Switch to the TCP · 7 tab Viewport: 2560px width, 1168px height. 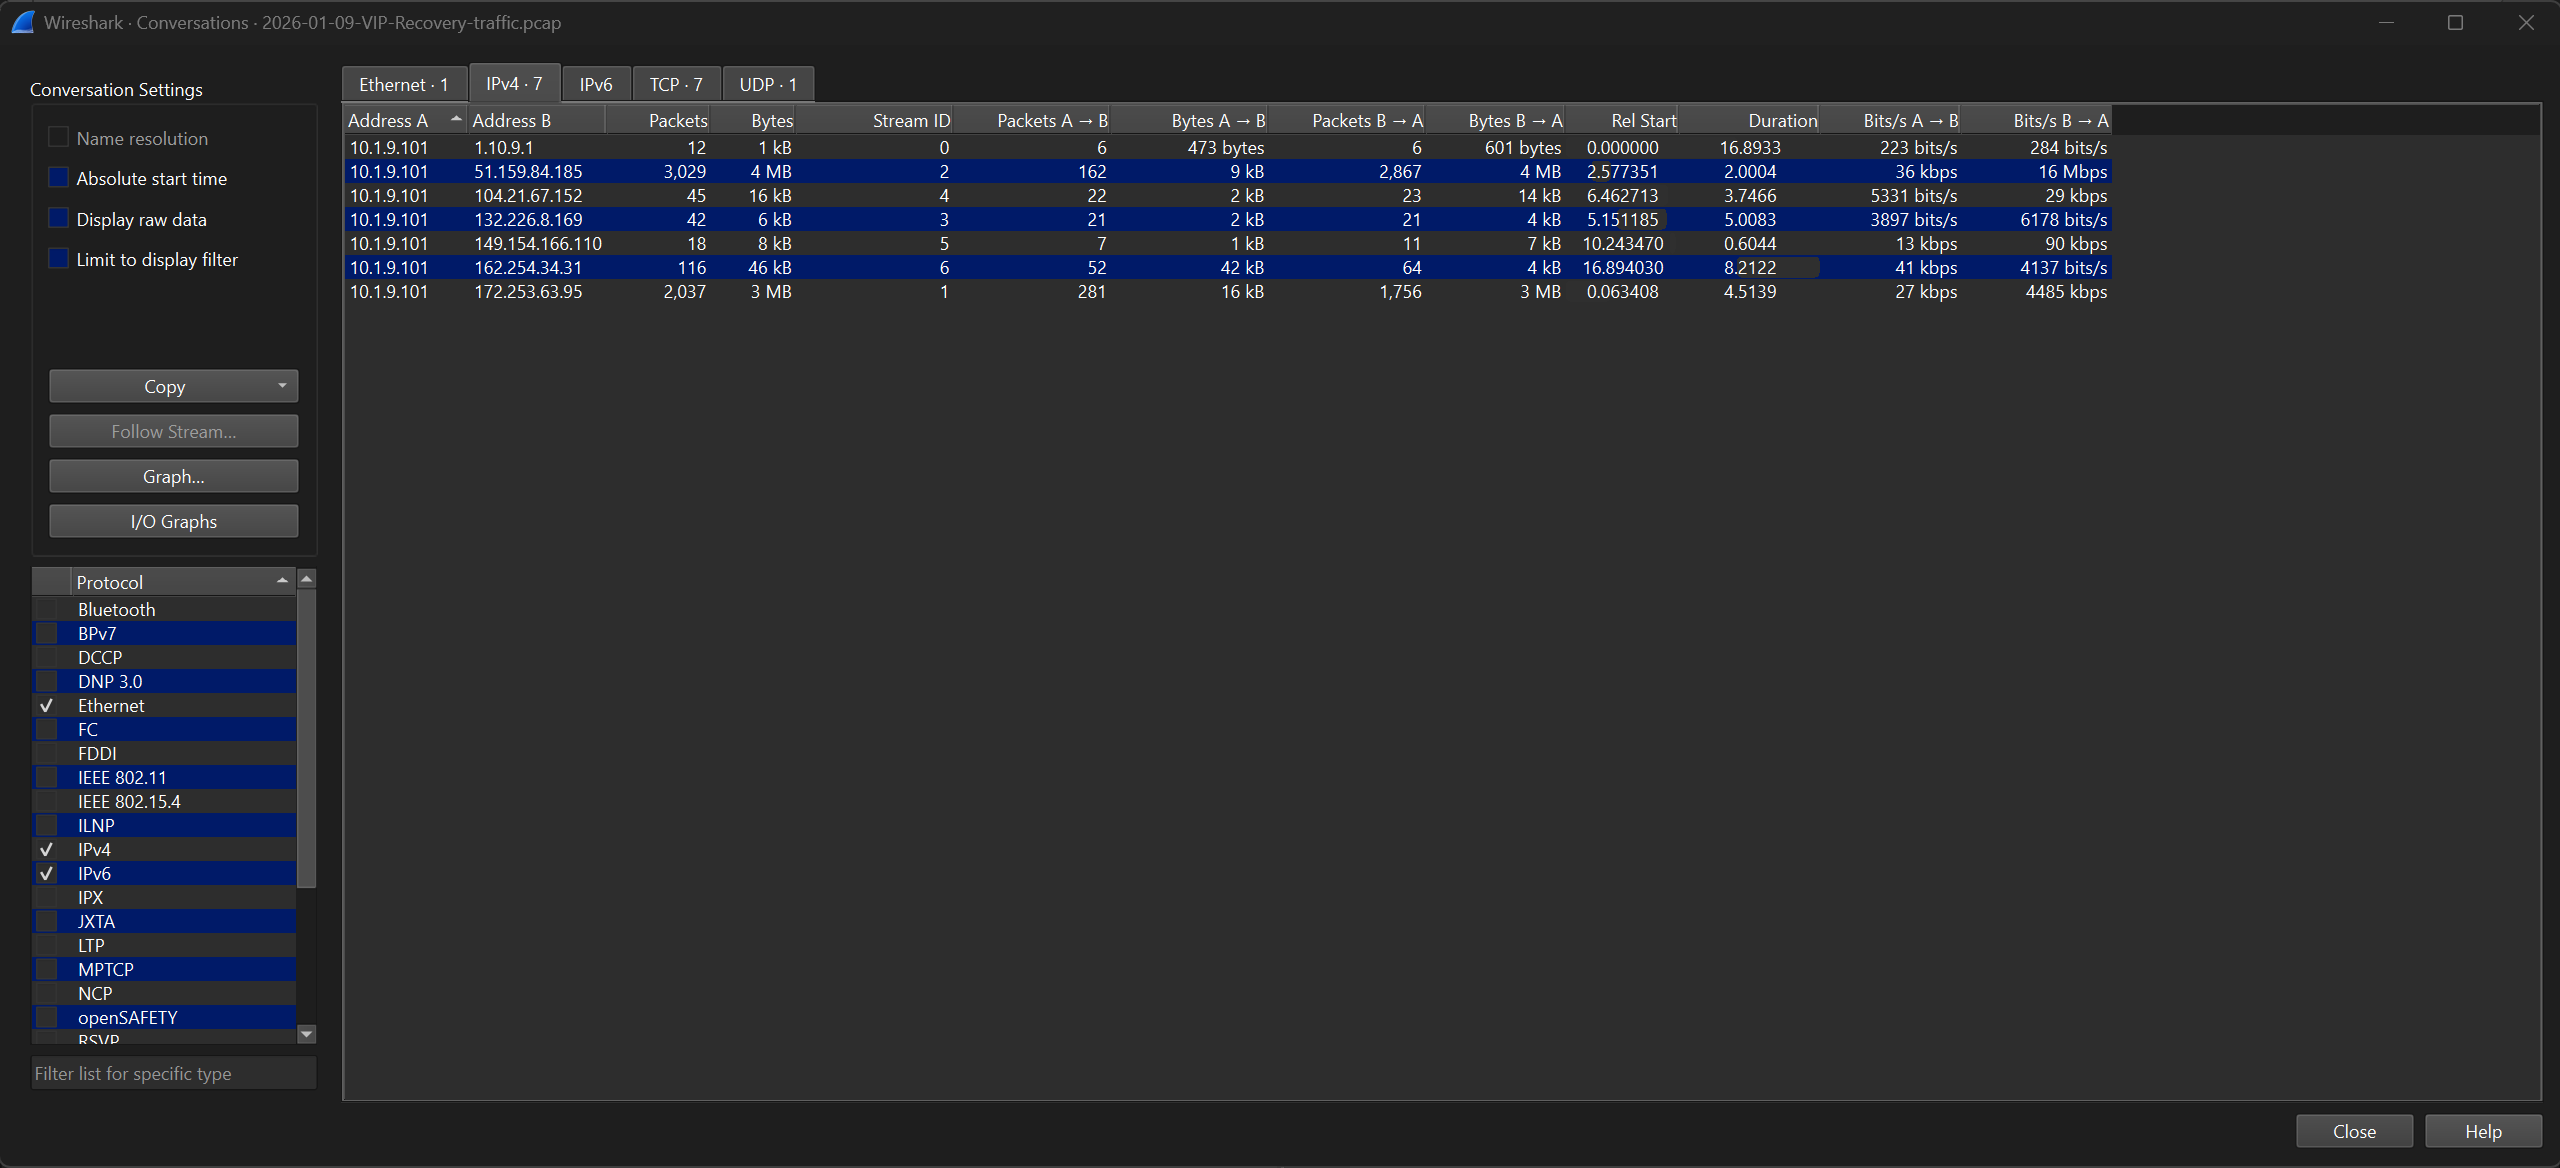(676, 85)
